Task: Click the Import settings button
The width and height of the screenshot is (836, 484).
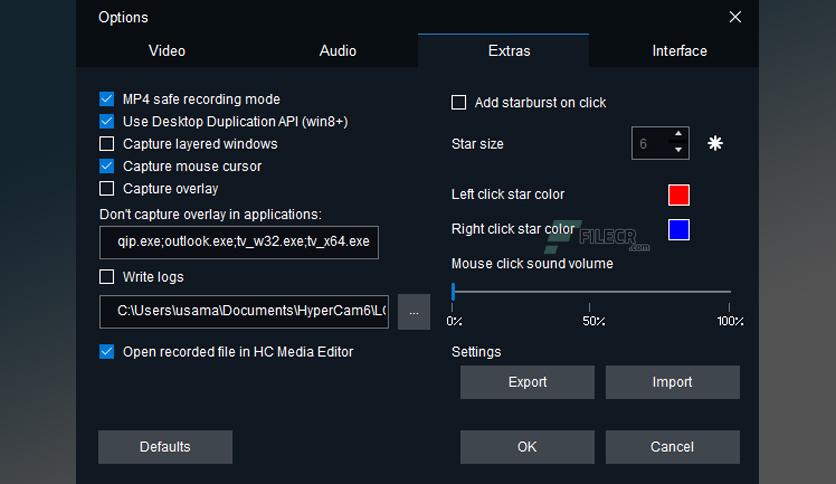Action: click(x=672, y=382)
